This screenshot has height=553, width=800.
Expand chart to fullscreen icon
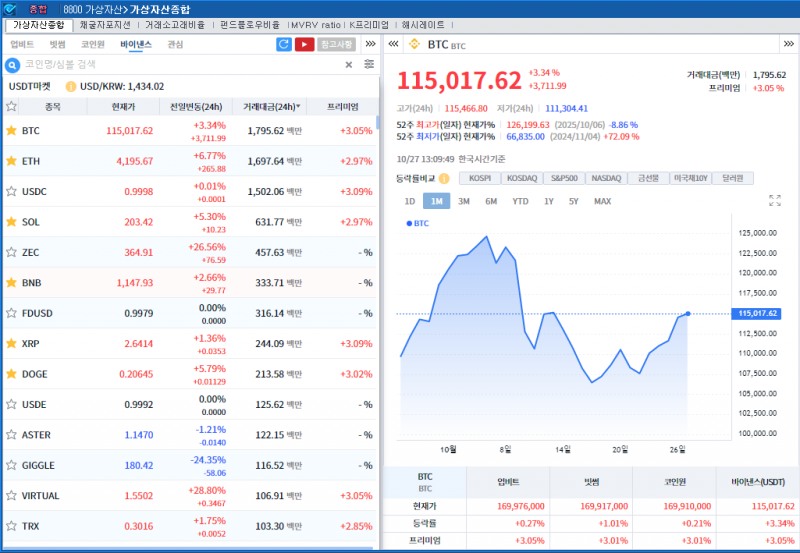(774, 200)
